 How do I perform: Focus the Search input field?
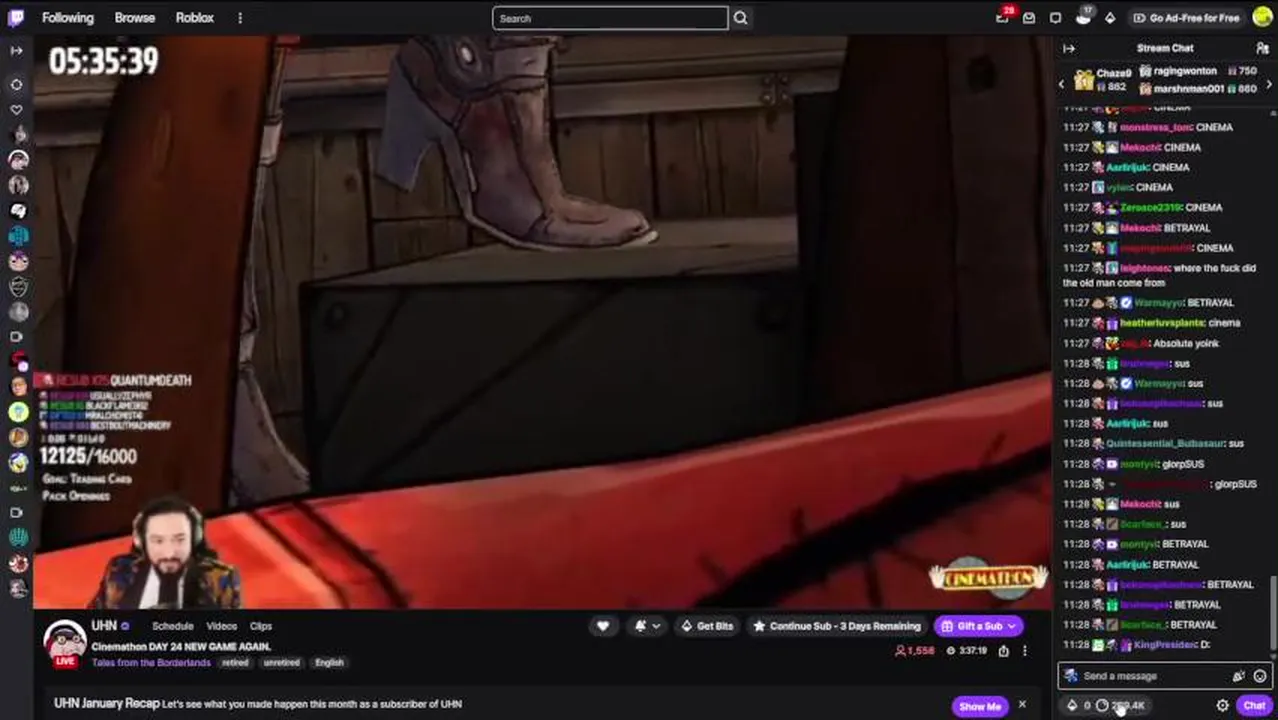coord(610,18)
